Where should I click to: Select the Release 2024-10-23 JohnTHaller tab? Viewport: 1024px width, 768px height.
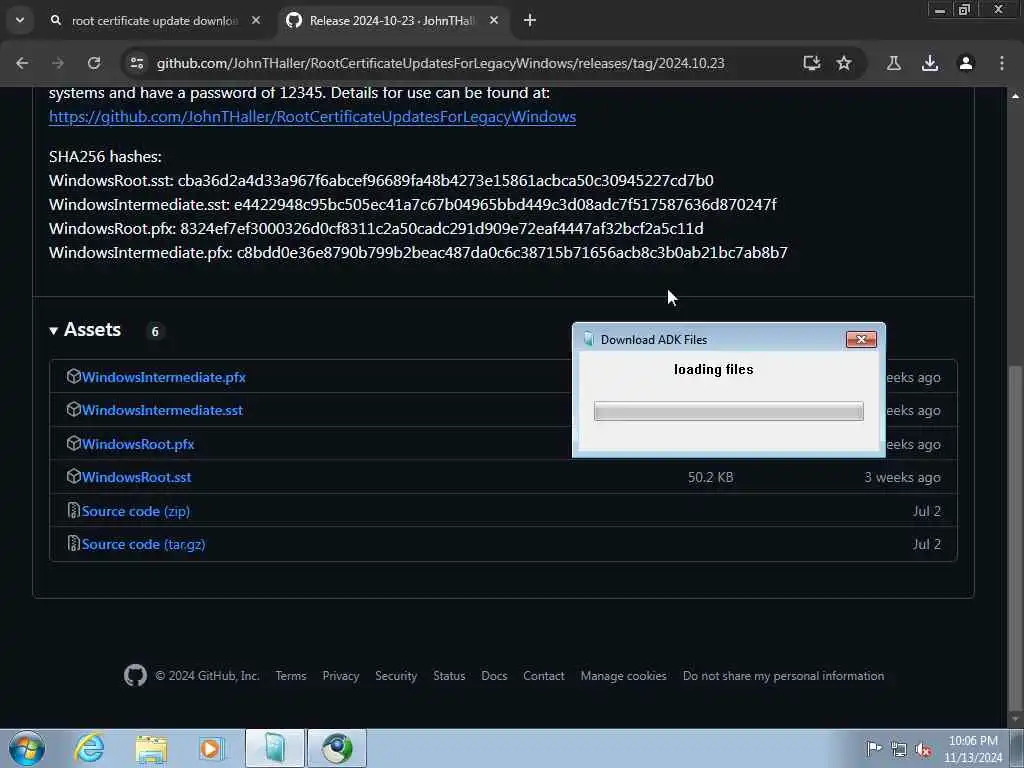tap(392, 21)
